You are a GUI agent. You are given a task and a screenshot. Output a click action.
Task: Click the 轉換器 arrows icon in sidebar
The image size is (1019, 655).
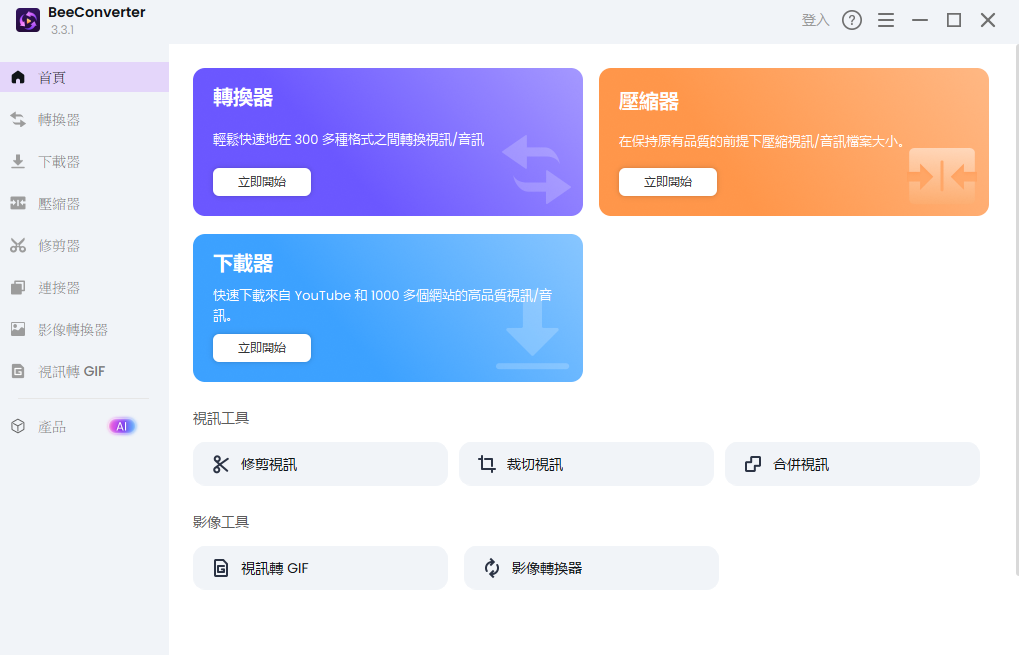(18, 120)
